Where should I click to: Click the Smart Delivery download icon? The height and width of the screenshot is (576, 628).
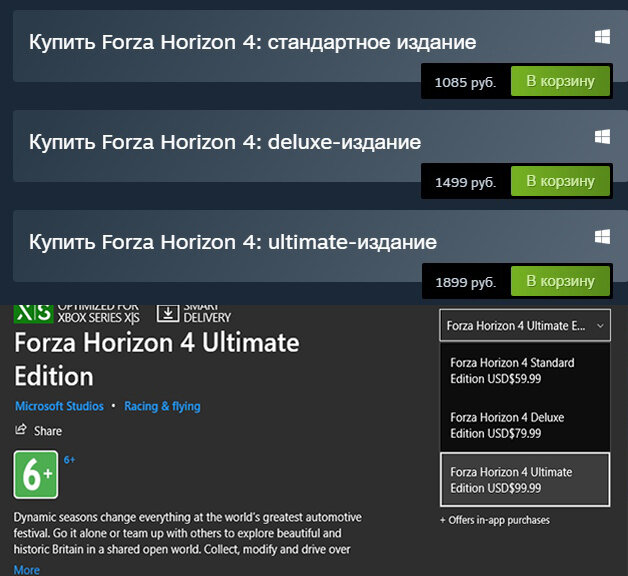click(x=167, y=314)
